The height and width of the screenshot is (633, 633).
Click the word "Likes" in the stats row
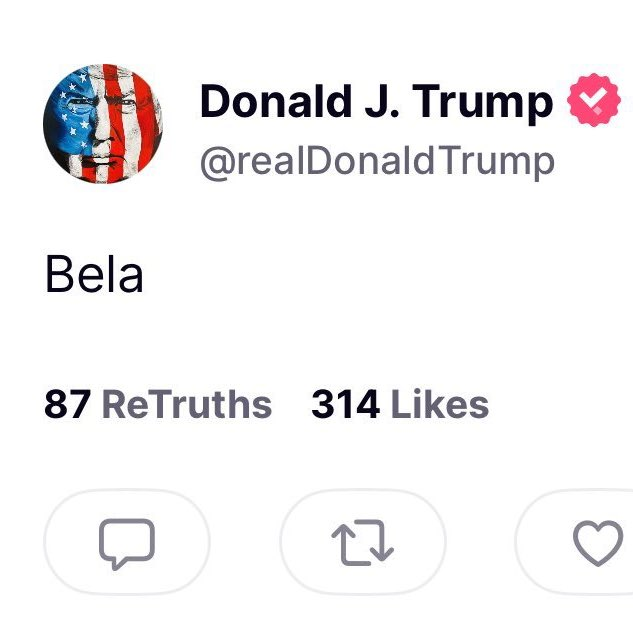pos(439,405)
